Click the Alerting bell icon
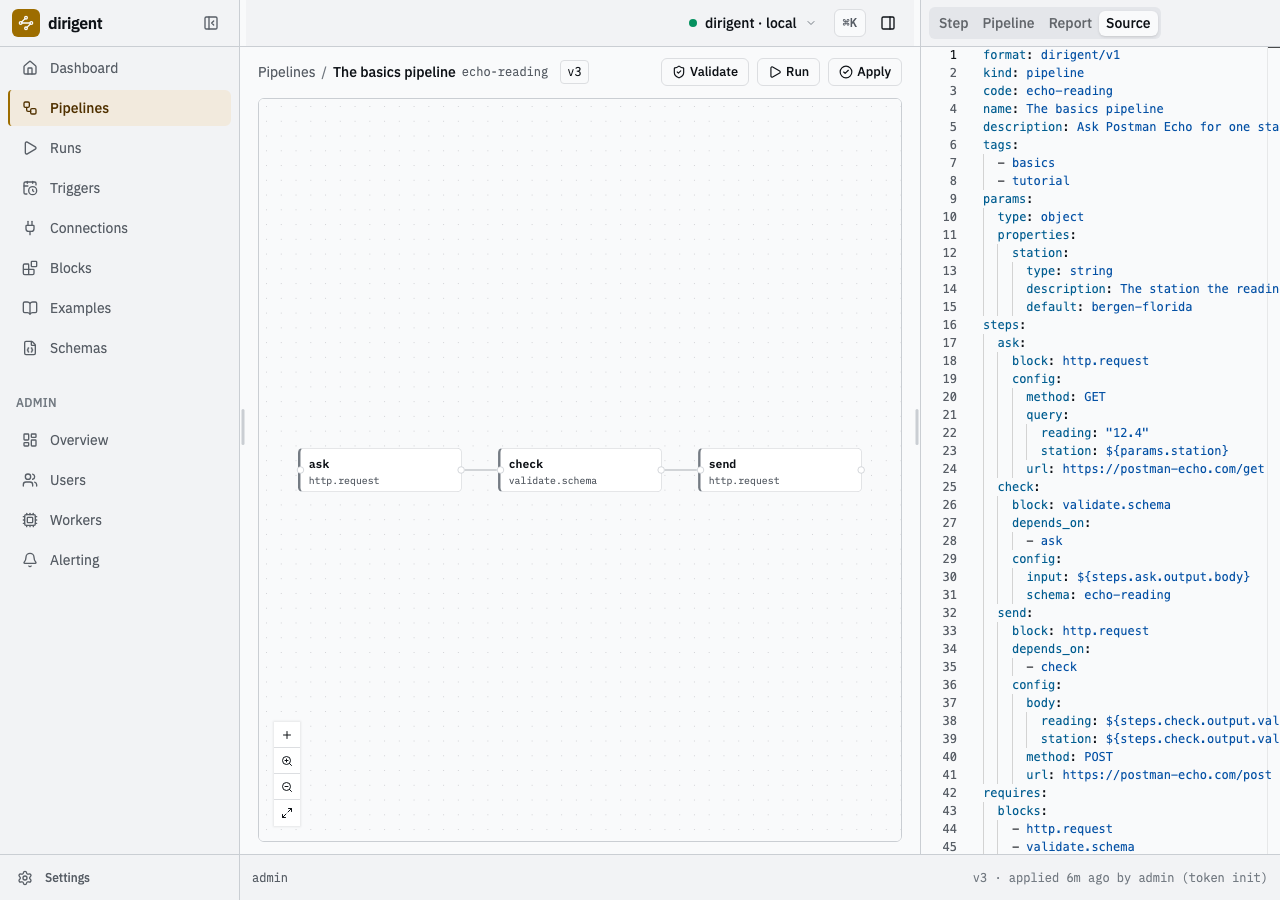The width and height of the screenshot is (1280, 900). (x=30, y=560)
